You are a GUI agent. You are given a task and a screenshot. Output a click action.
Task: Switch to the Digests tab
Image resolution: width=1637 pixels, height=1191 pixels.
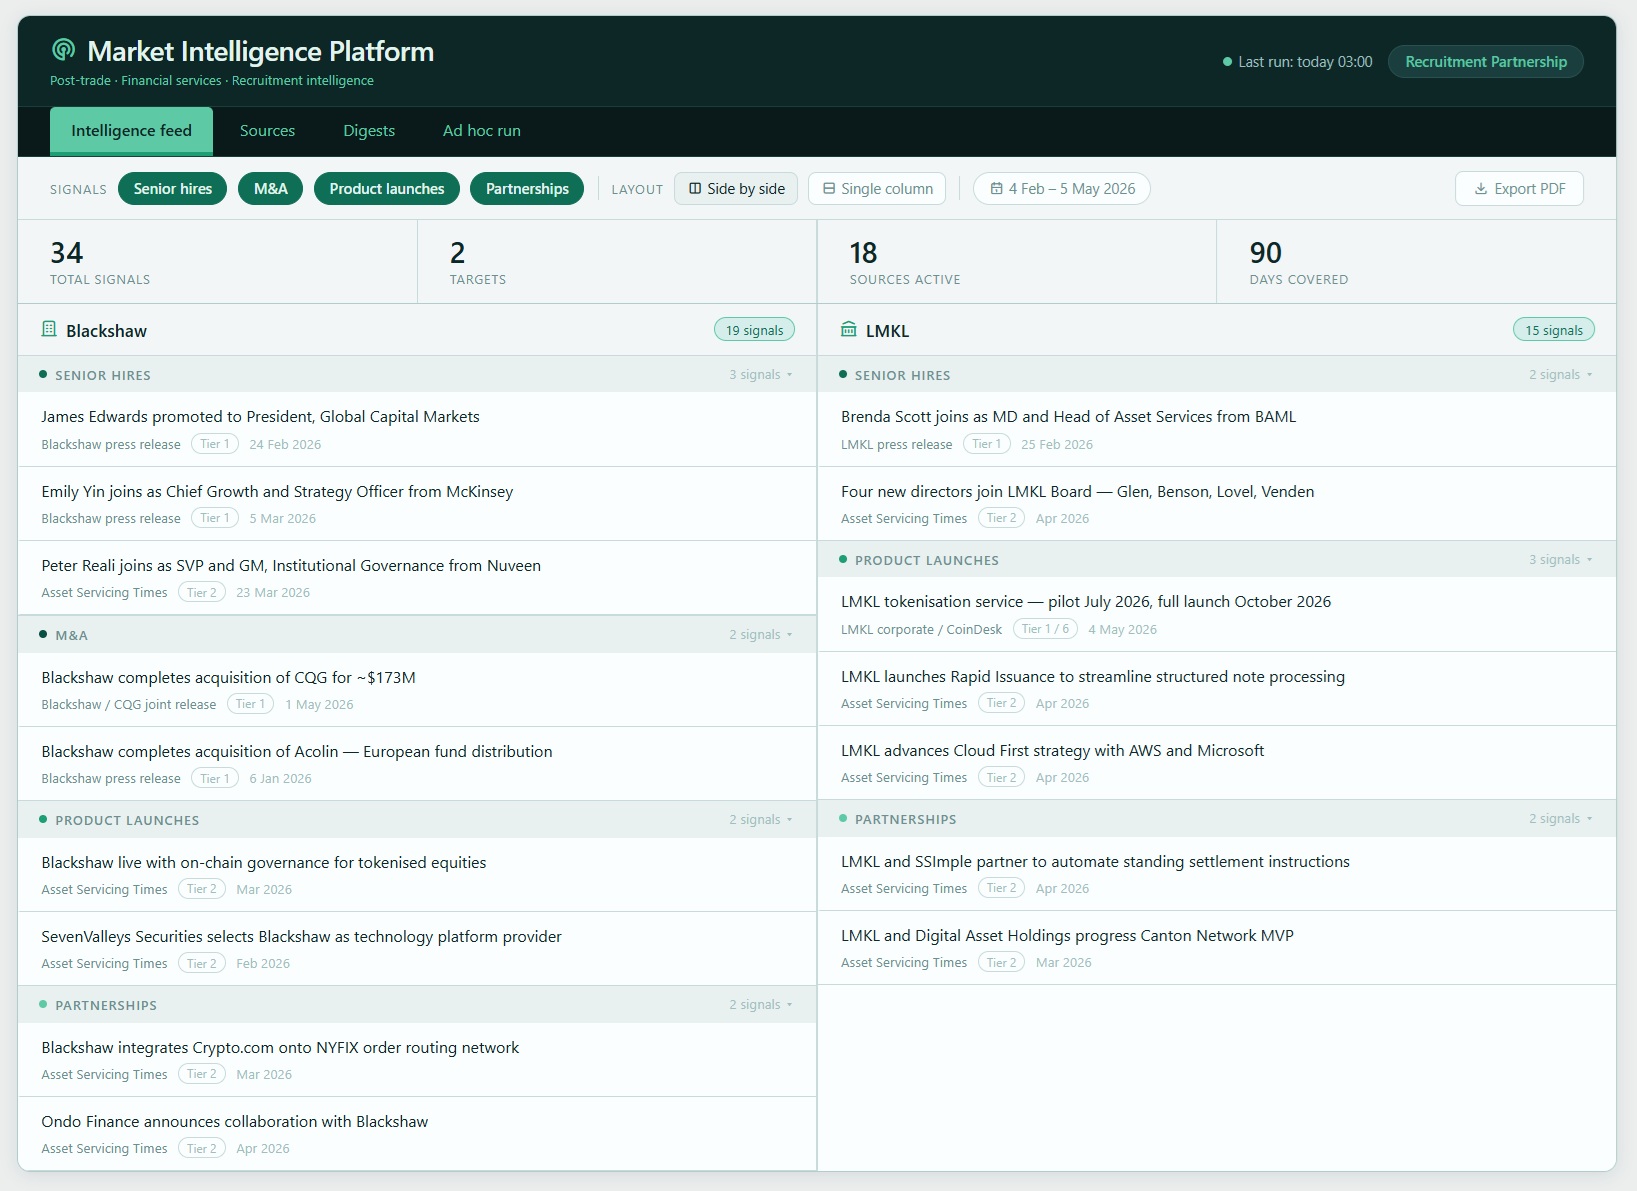click(369, 131)
